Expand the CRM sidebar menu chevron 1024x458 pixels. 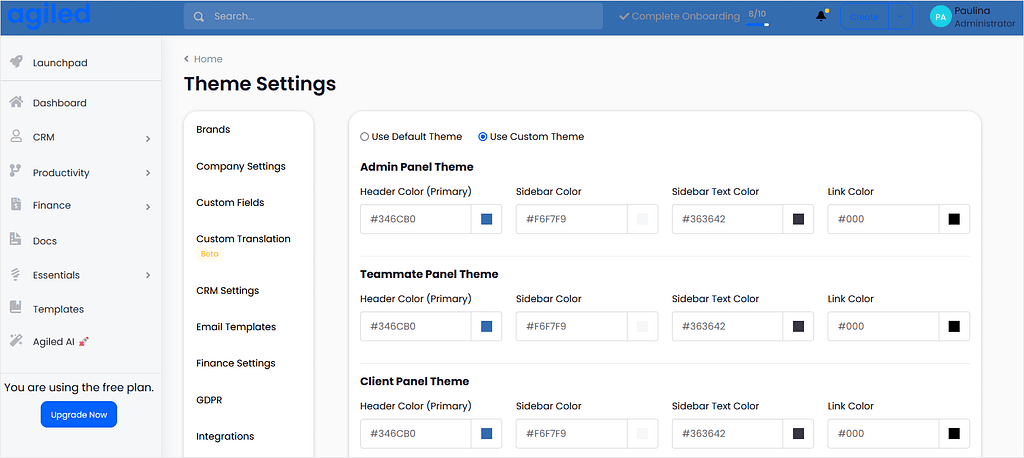148,139
